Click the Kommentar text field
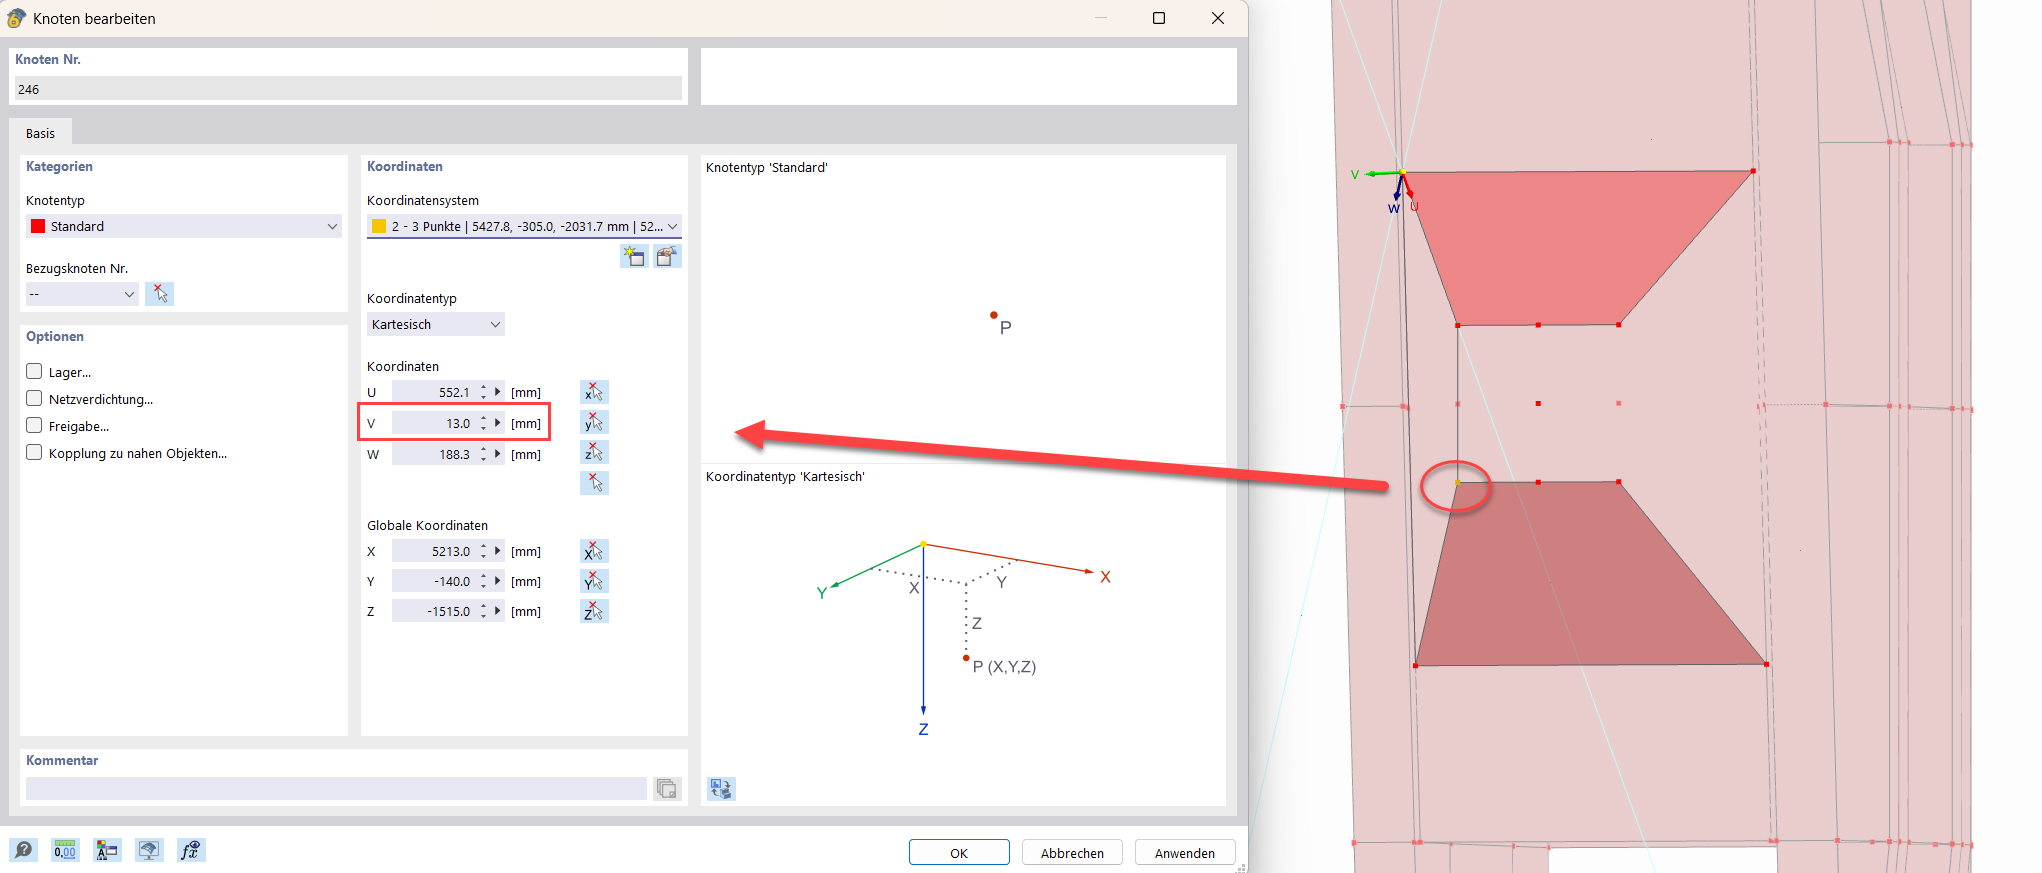2042x873 pixels. [336, 789]
